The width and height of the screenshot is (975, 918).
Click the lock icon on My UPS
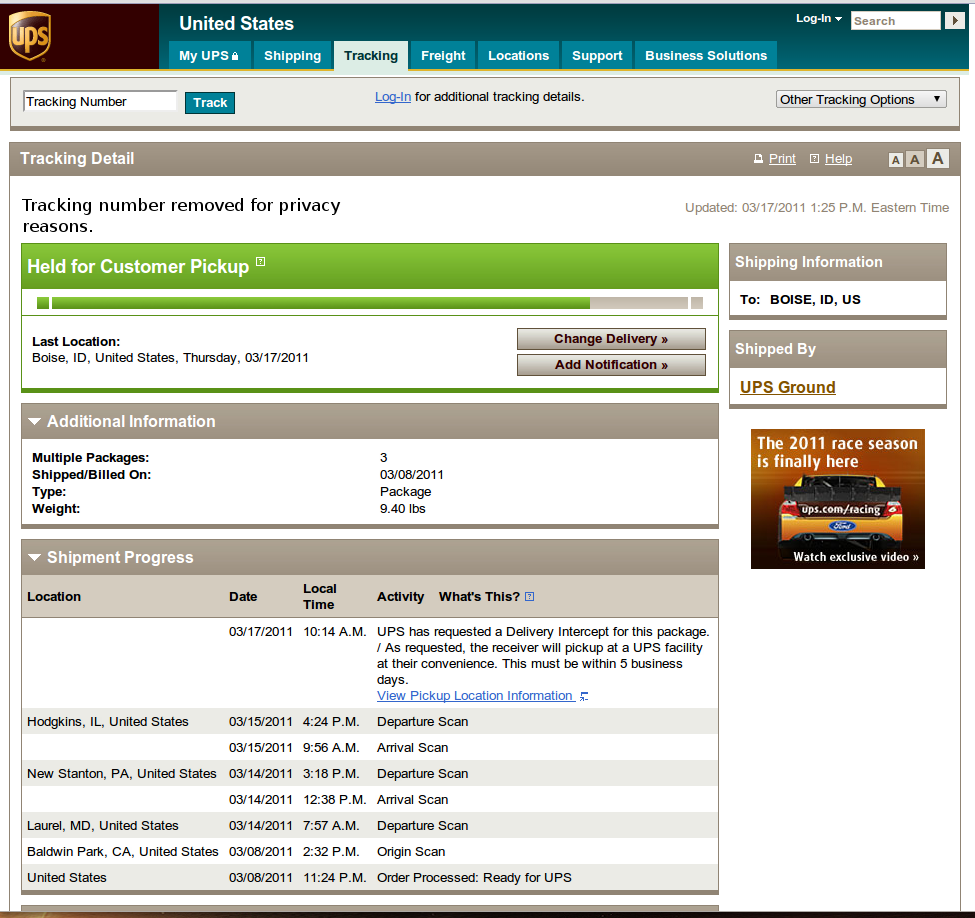click(x=235, y=56)
